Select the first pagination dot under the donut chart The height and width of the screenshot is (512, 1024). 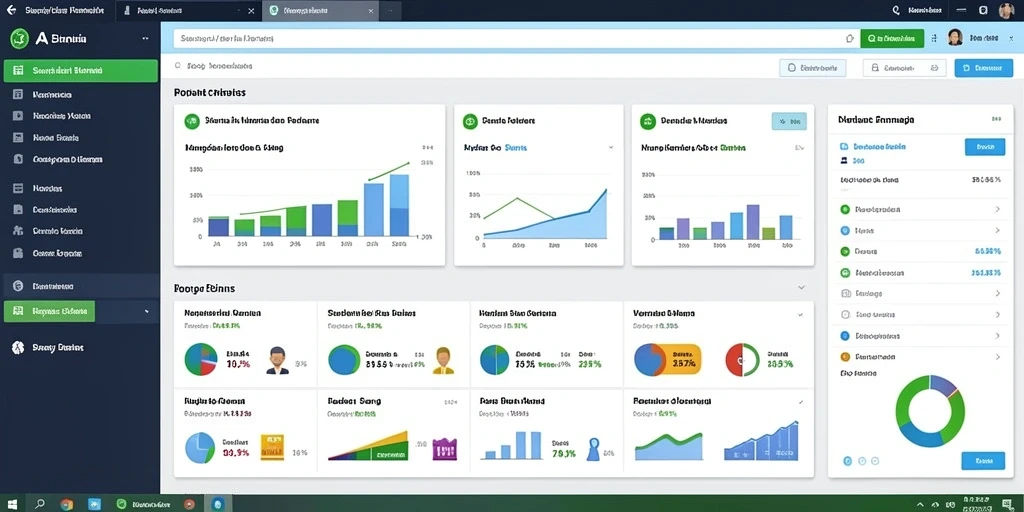(848, 460)
